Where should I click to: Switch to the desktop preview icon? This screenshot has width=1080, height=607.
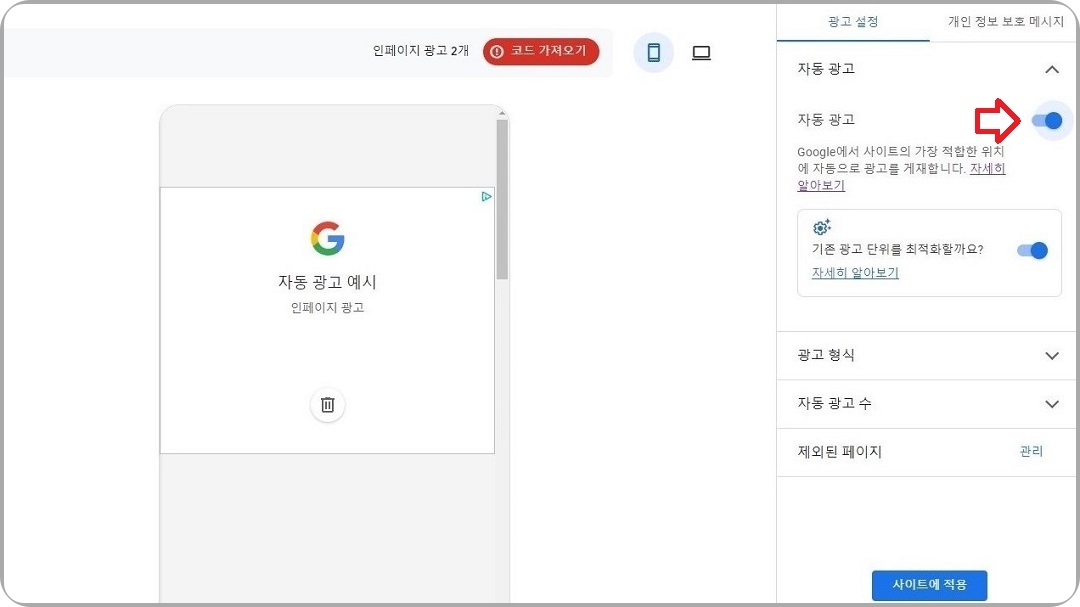701,52
